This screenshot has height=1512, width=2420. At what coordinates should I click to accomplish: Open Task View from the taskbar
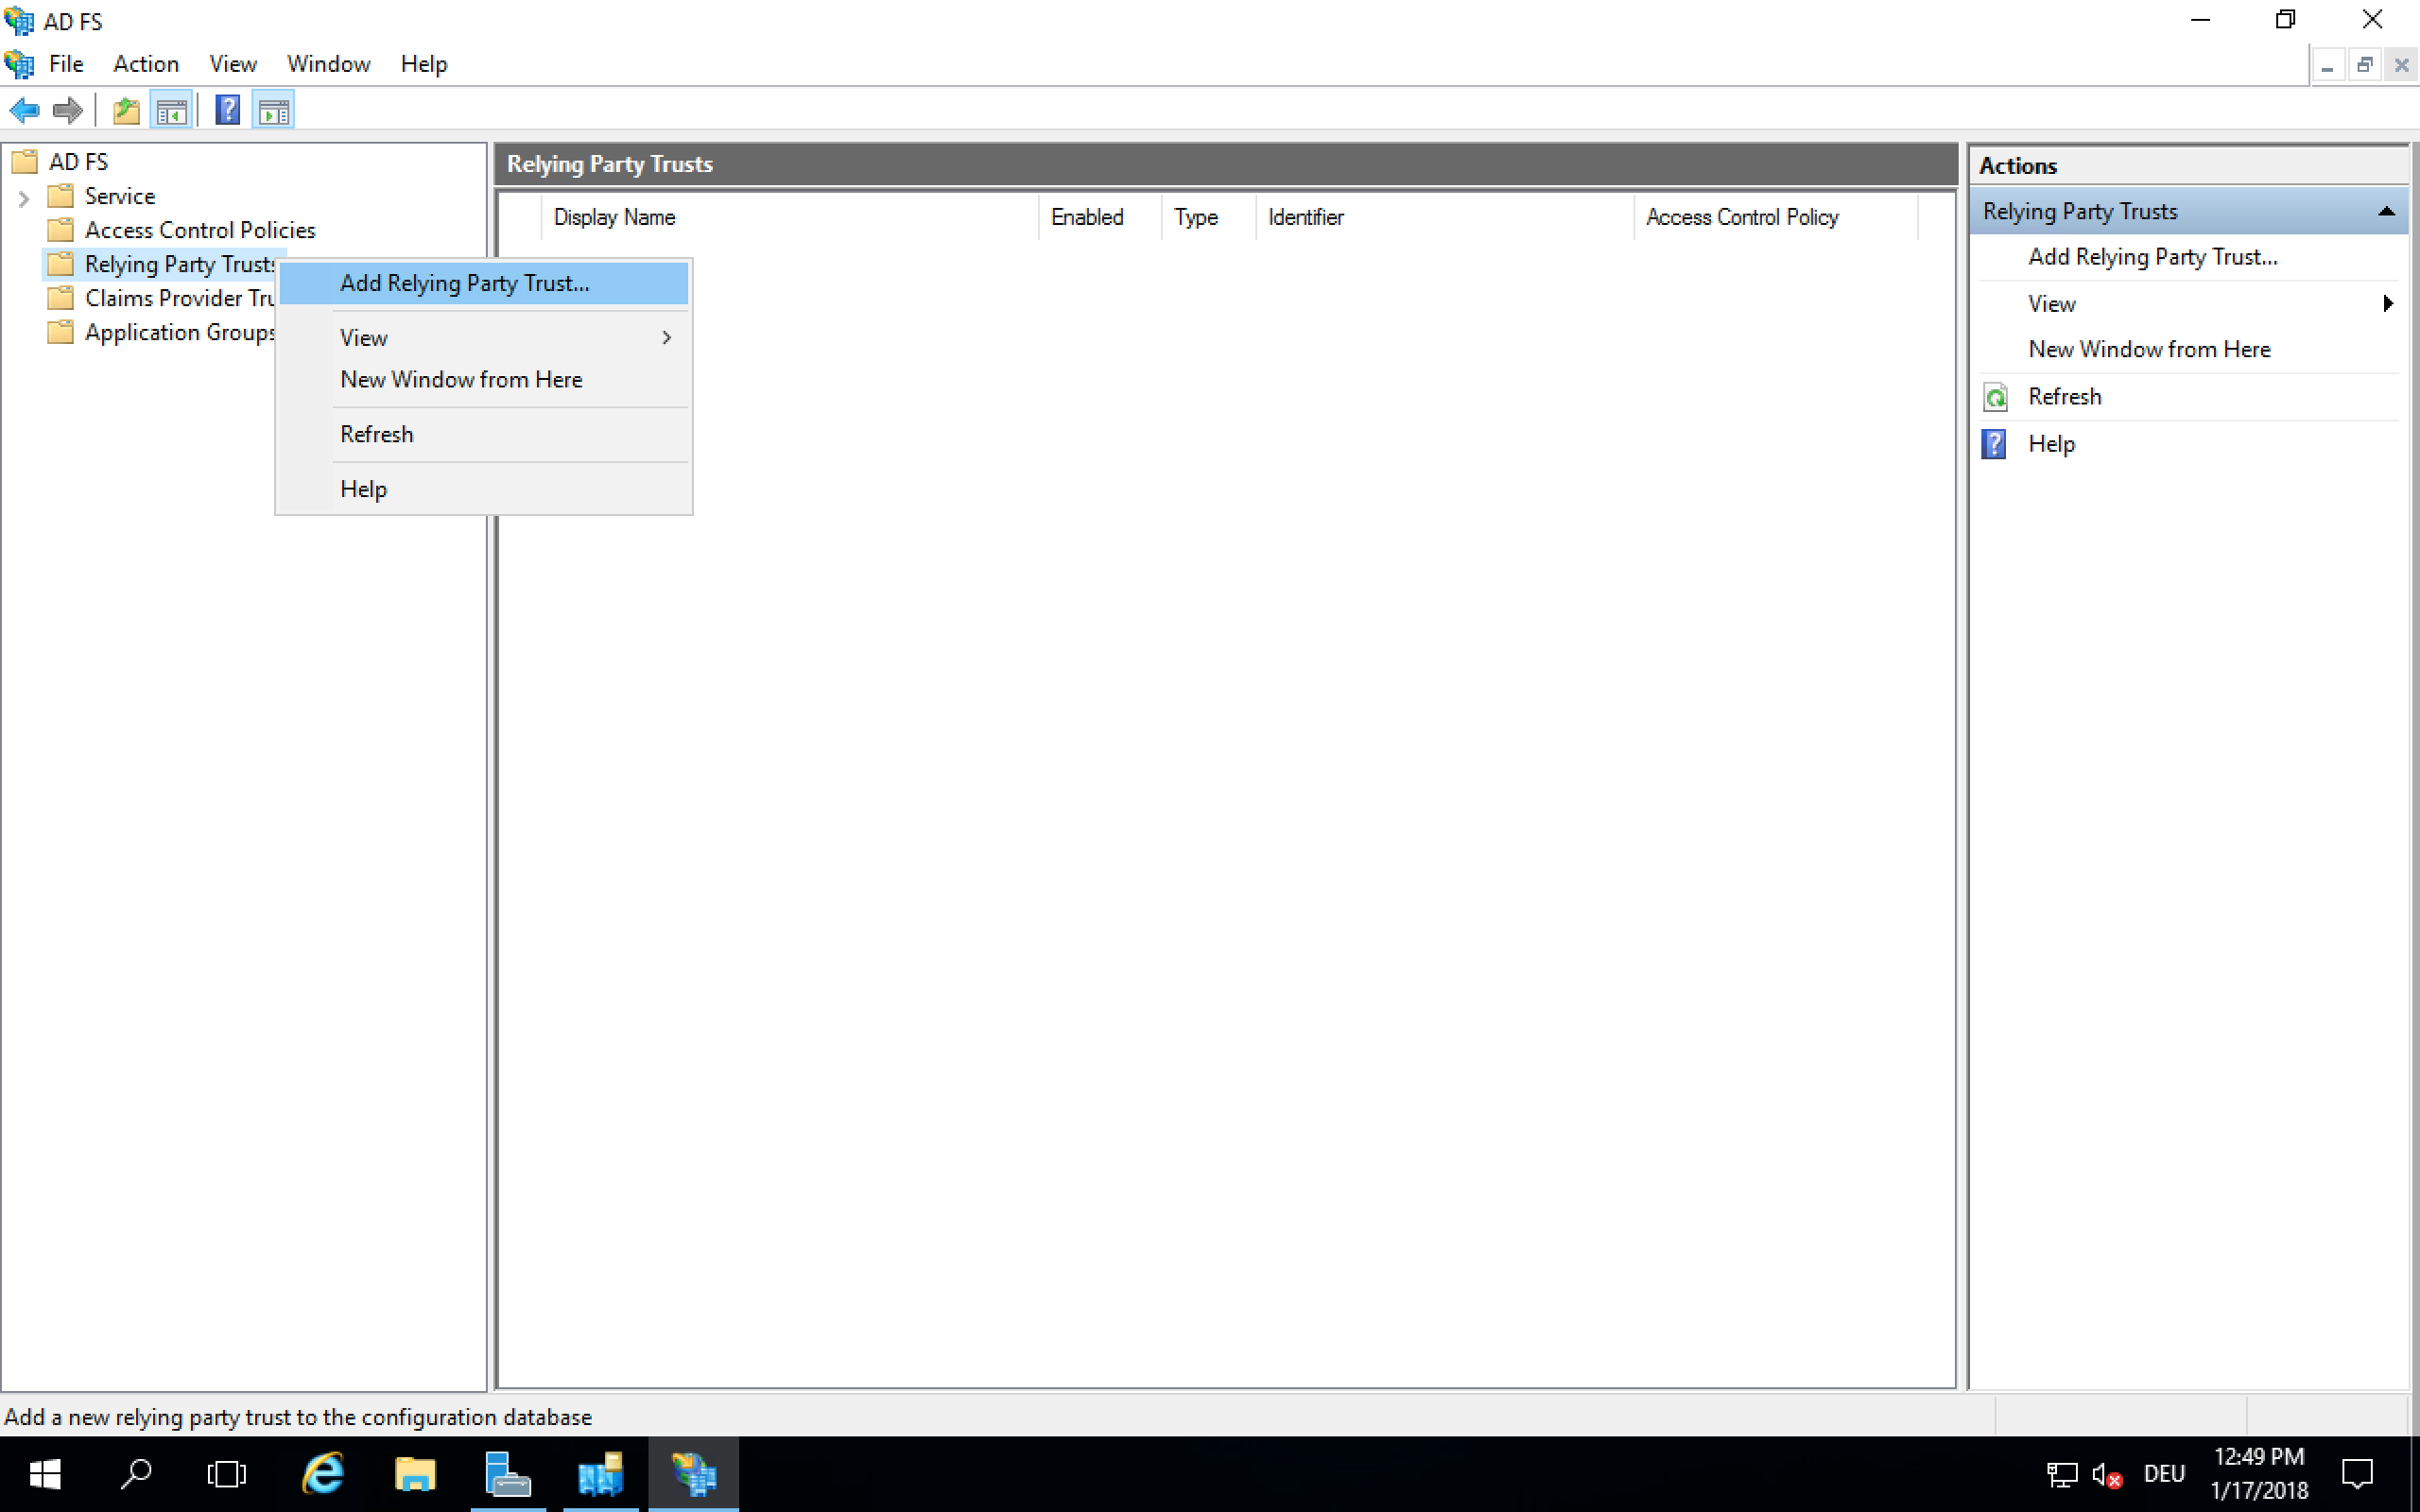[x=226, y=1474]
